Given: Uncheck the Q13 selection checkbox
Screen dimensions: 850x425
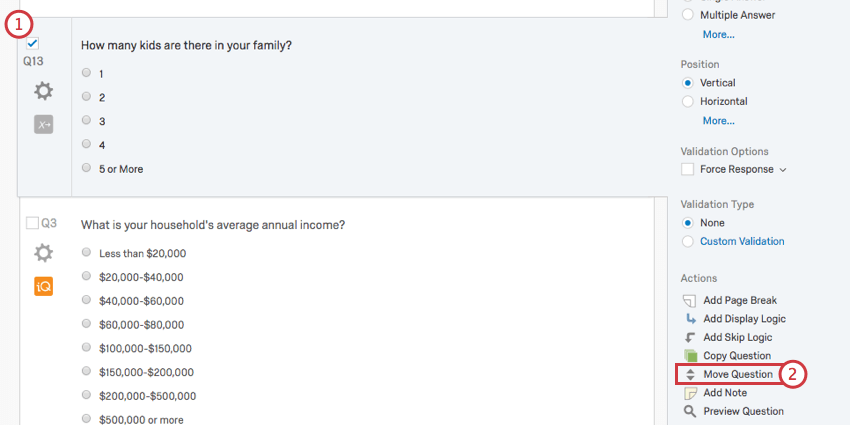Looking at the screenshot, I should (x=33, y=43).
